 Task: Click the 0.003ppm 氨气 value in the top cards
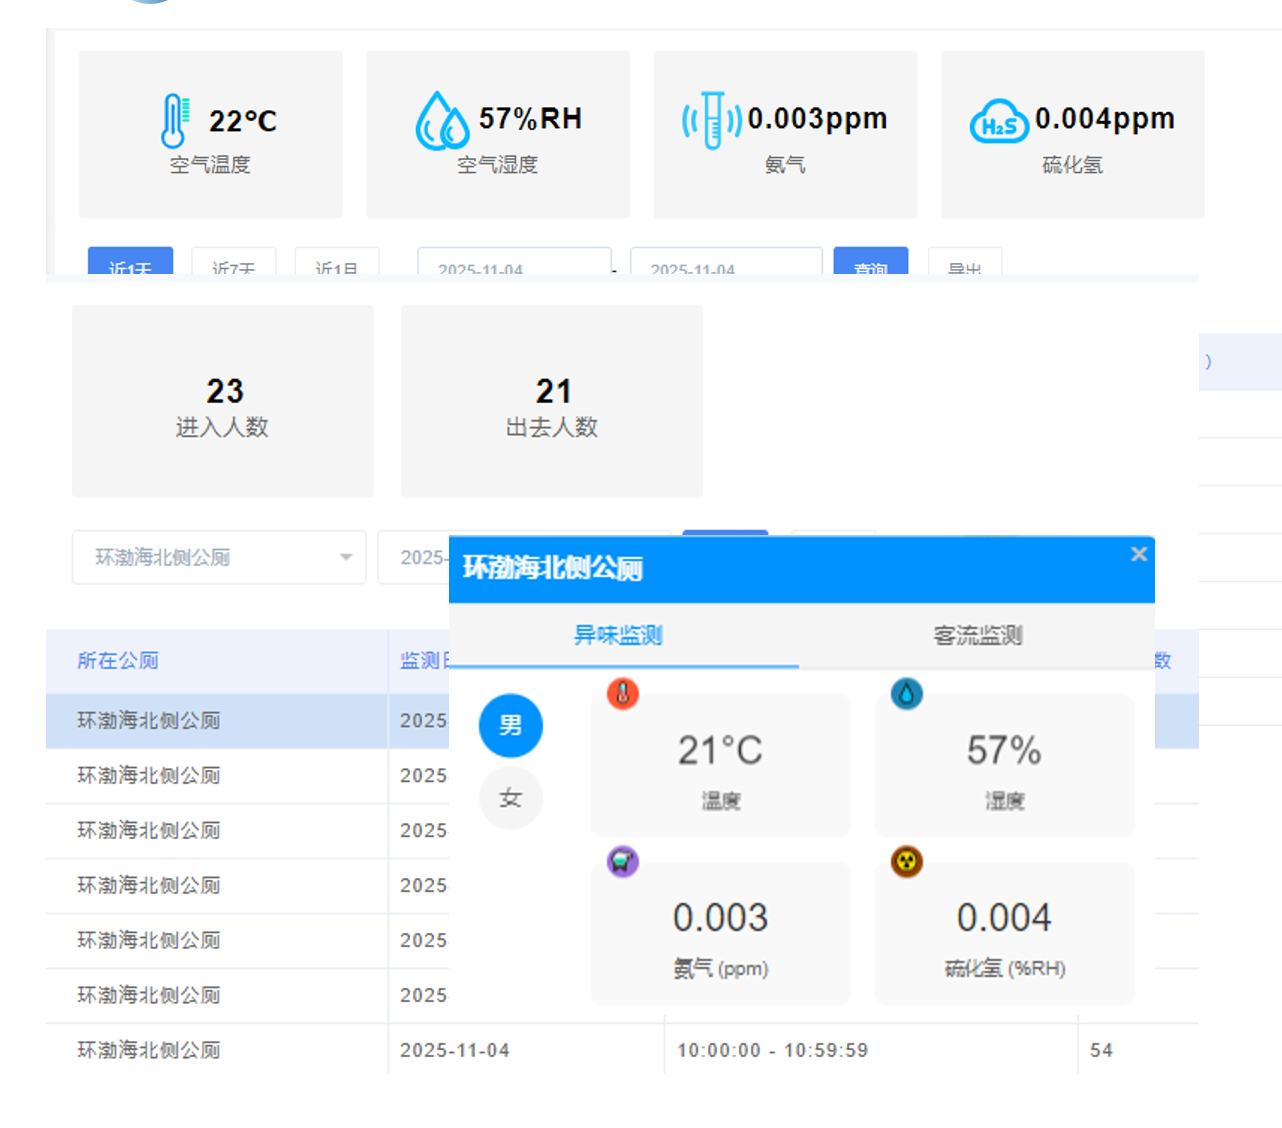[817, 118]
